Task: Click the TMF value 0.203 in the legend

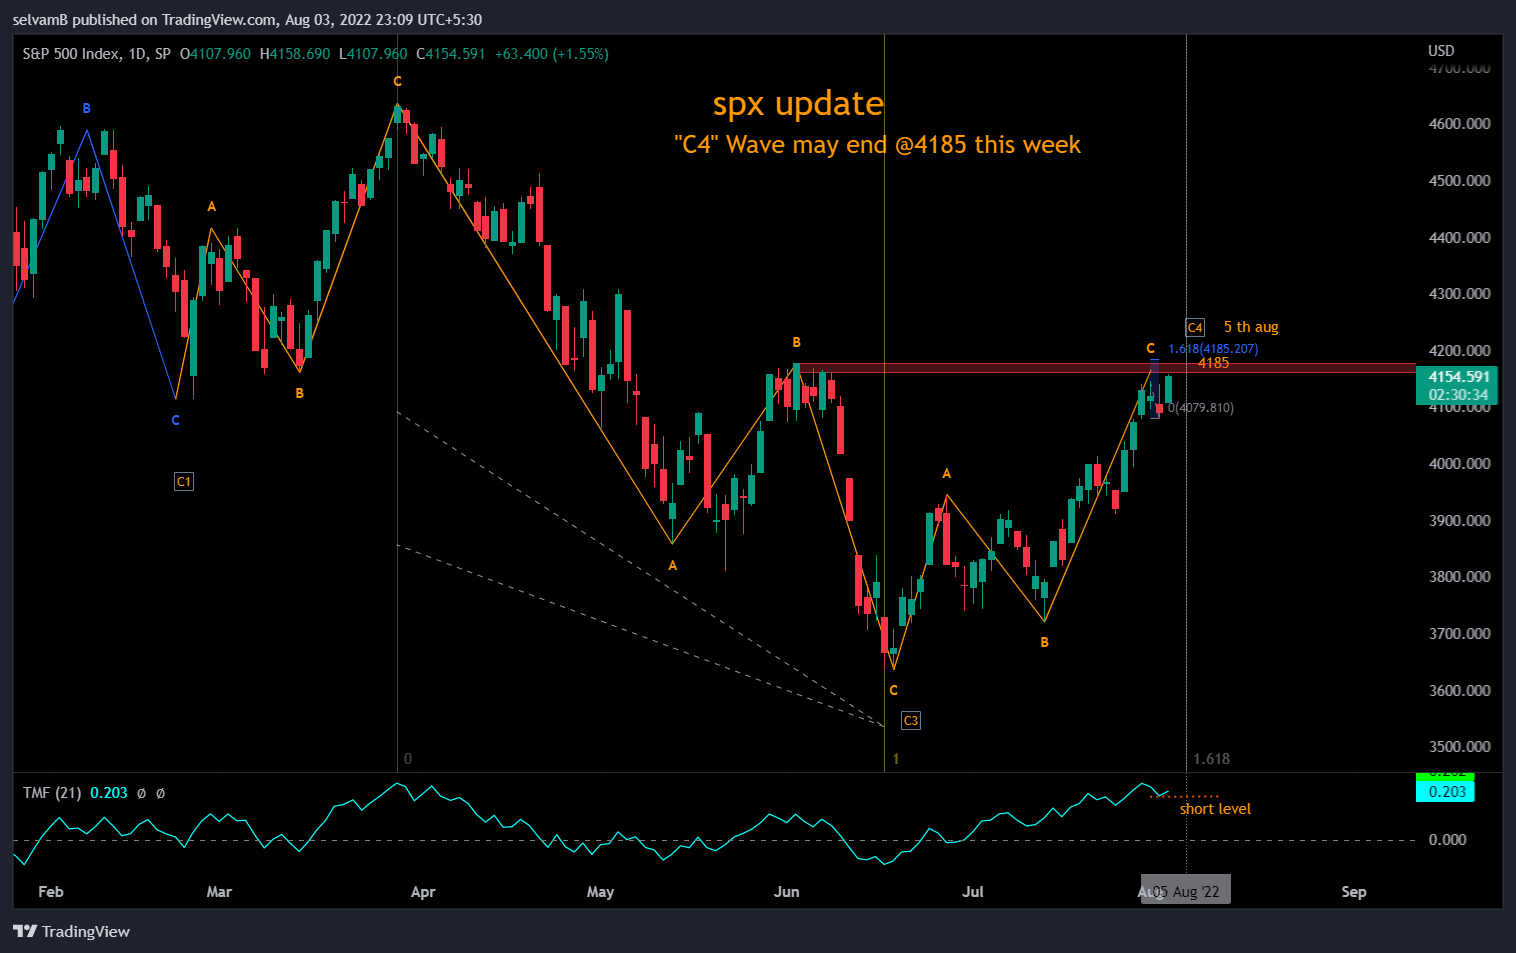Action: click(x=109, y=793)
